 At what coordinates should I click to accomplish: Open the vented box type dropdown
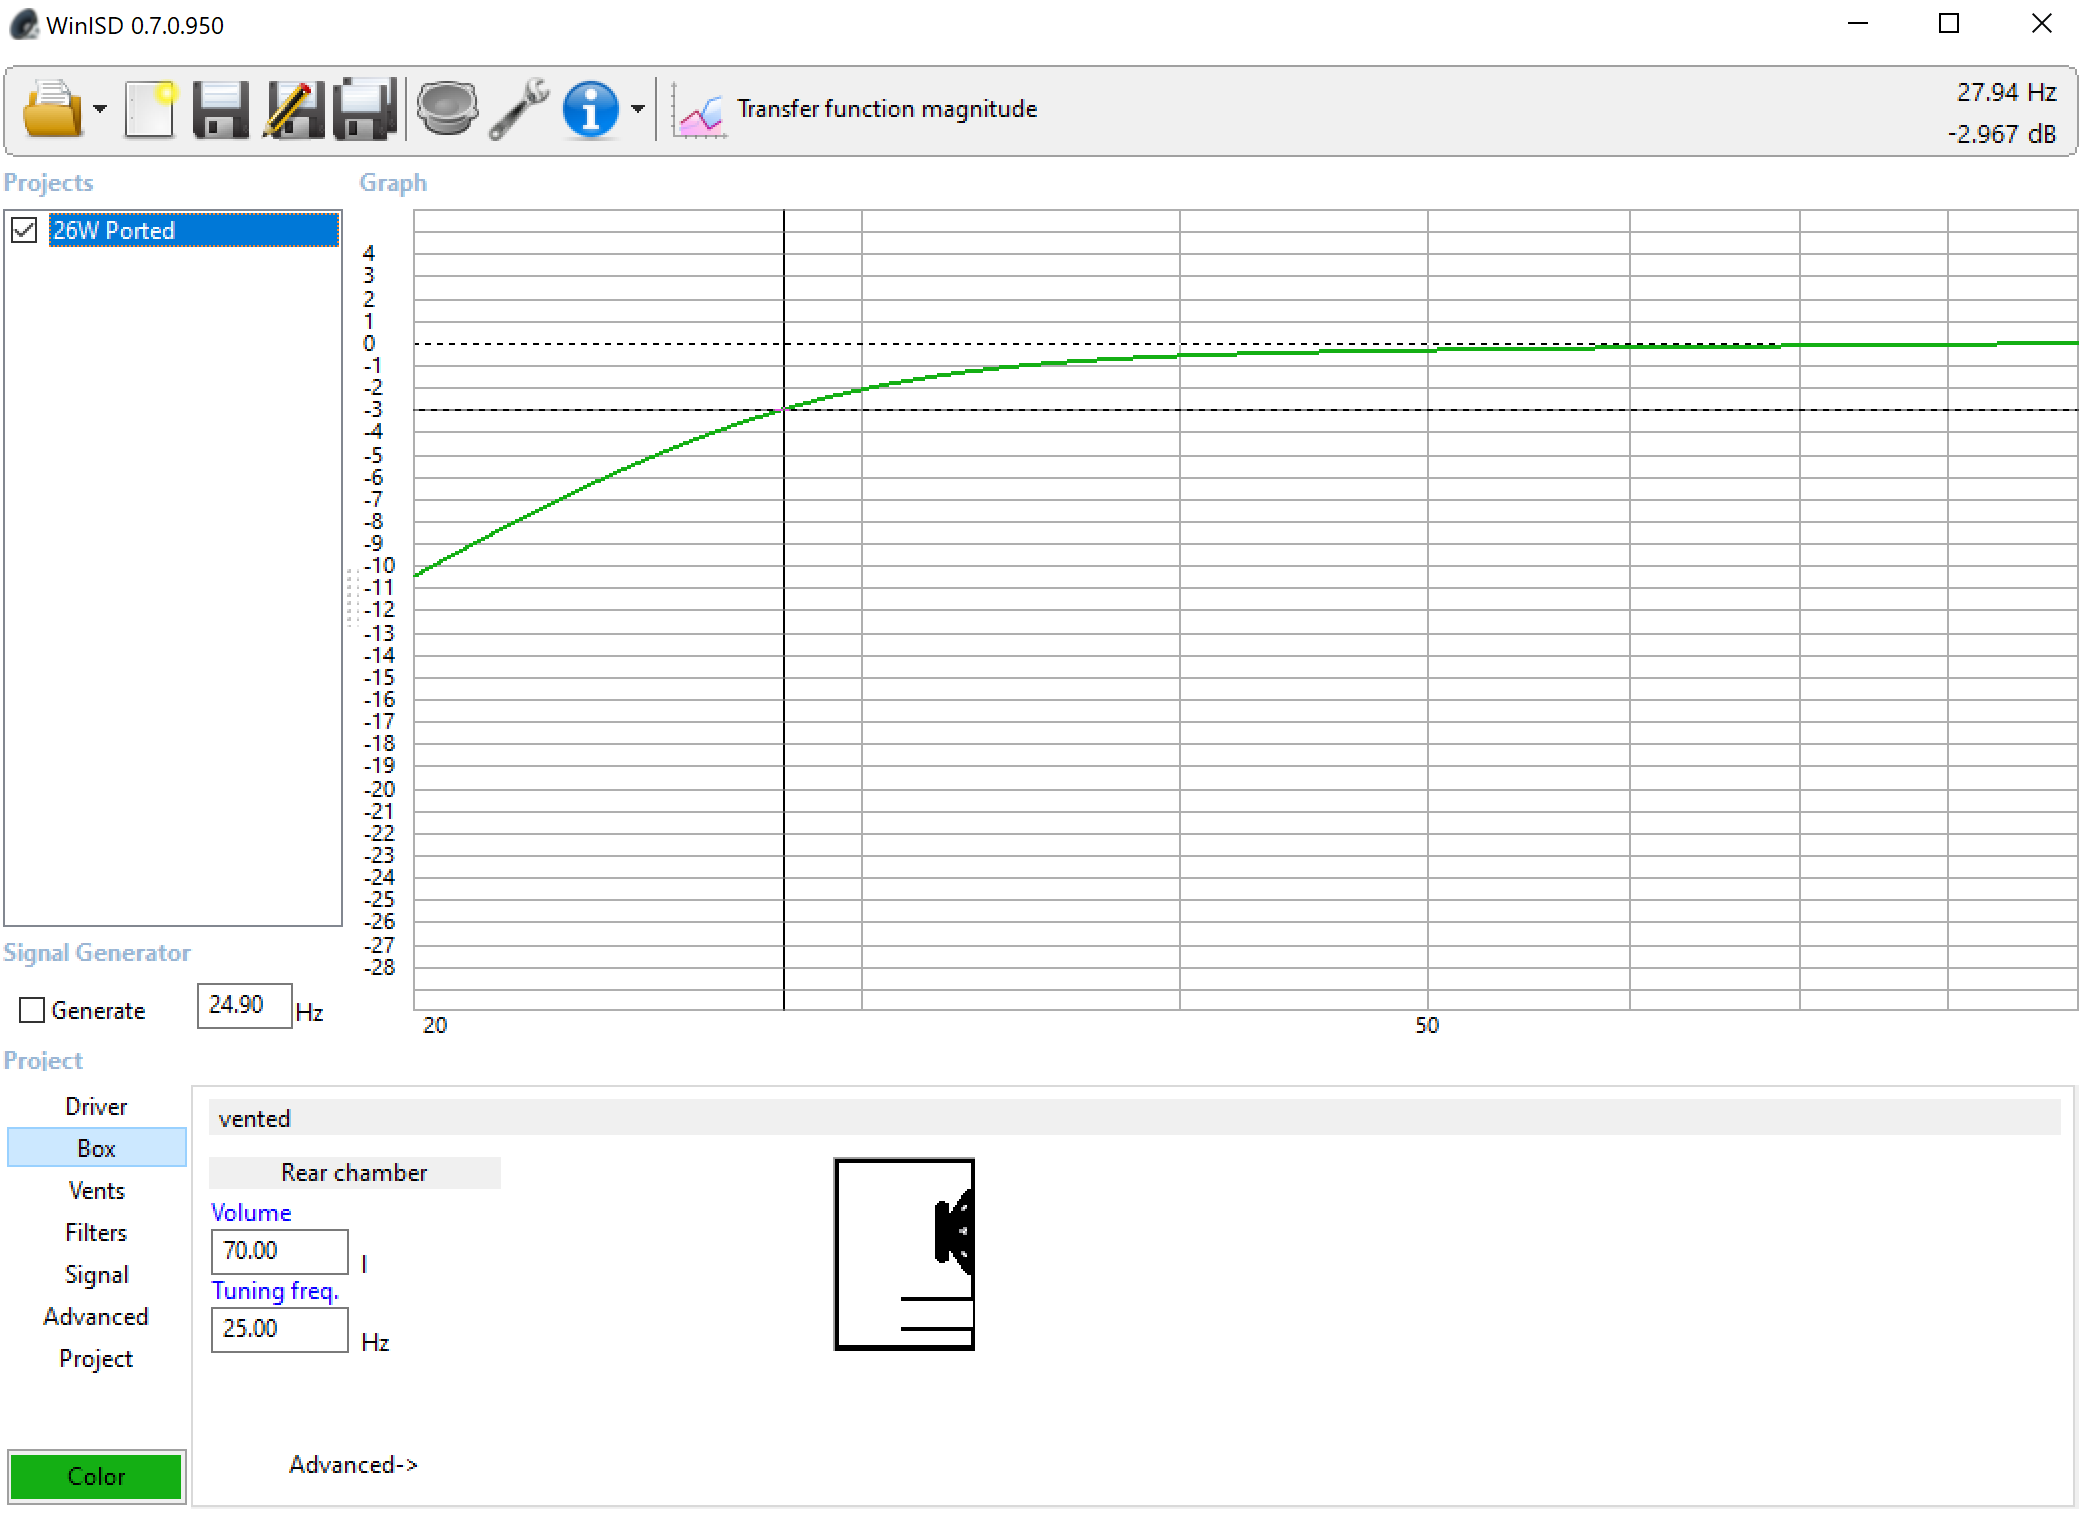(x=1134, y=1118)
